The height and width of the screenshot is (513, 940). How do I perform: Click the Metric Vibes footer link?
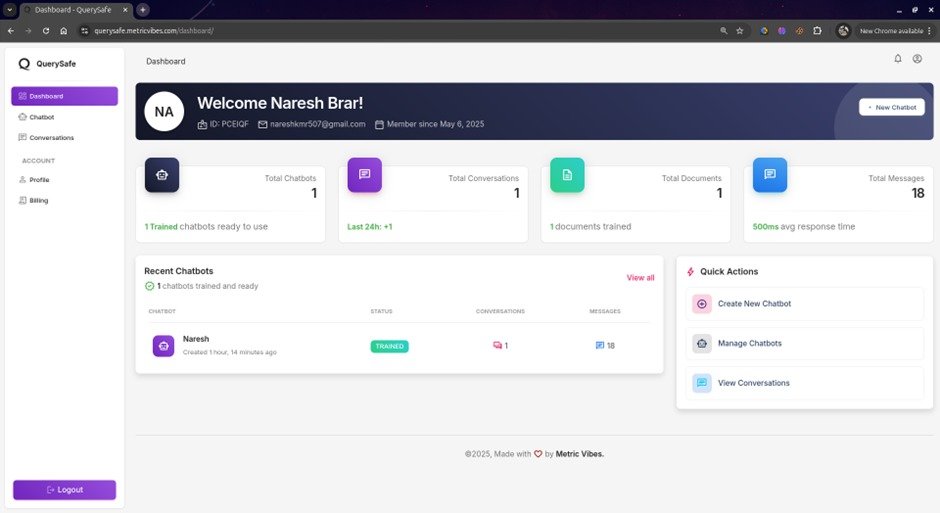(579, 454)
